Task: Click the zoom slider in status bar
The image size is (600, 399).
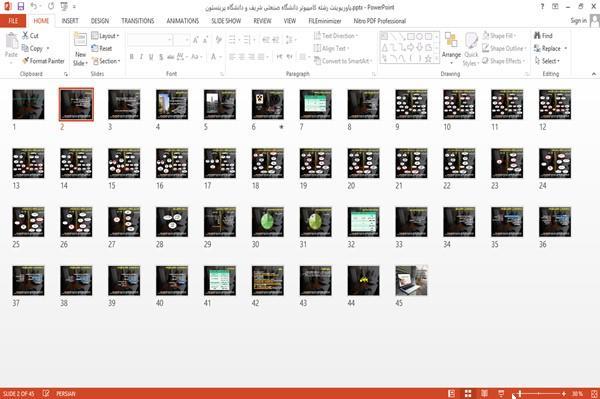Action: click(x=540, y=394)
